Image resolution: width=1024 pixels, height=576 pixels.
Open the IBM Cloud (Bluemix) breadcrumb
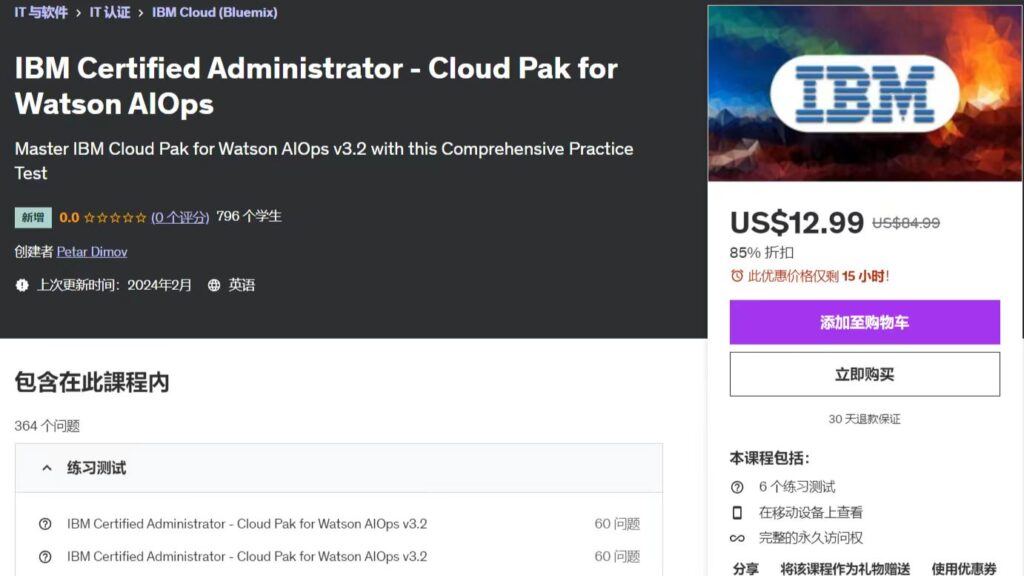(214, 13)
